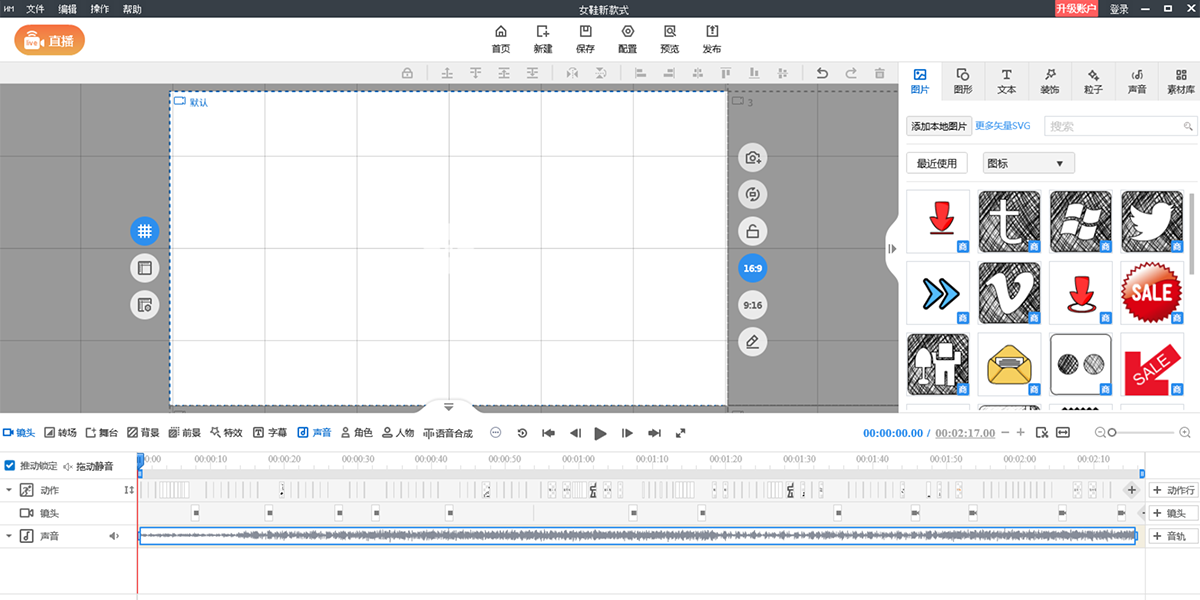Open the 操作 menu
The image size is (1200, 600).
[x=99, y=9]
